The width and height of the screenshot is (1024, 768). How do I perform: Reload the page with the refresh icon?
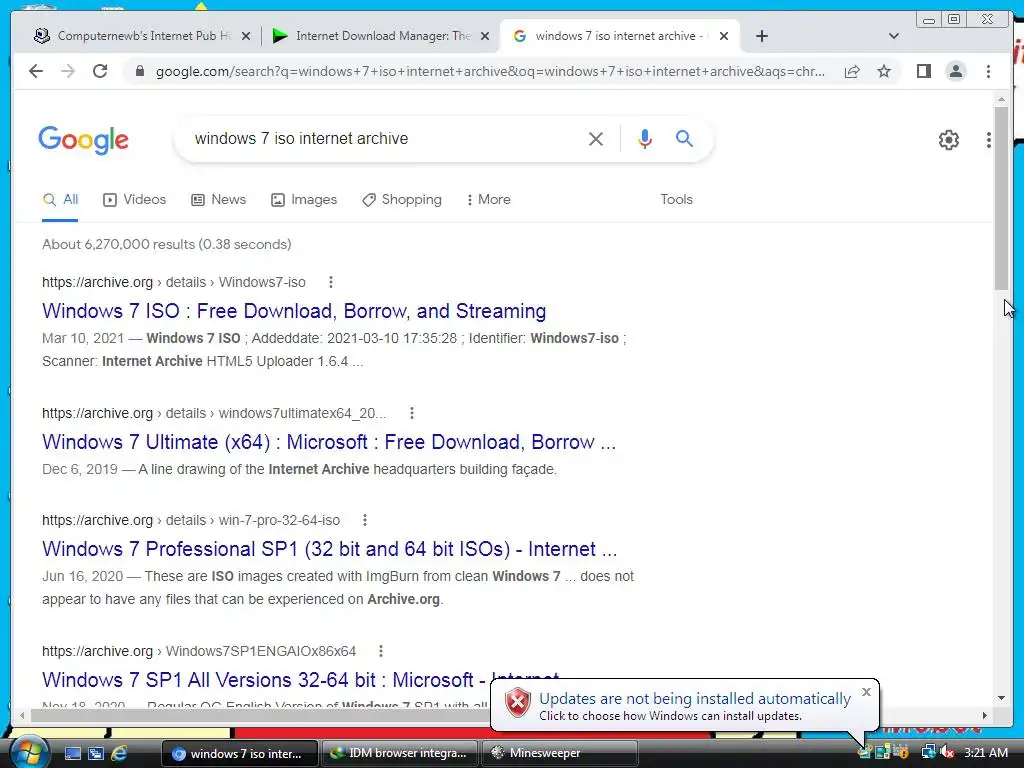pyautogui.click(x=100, y=71)
